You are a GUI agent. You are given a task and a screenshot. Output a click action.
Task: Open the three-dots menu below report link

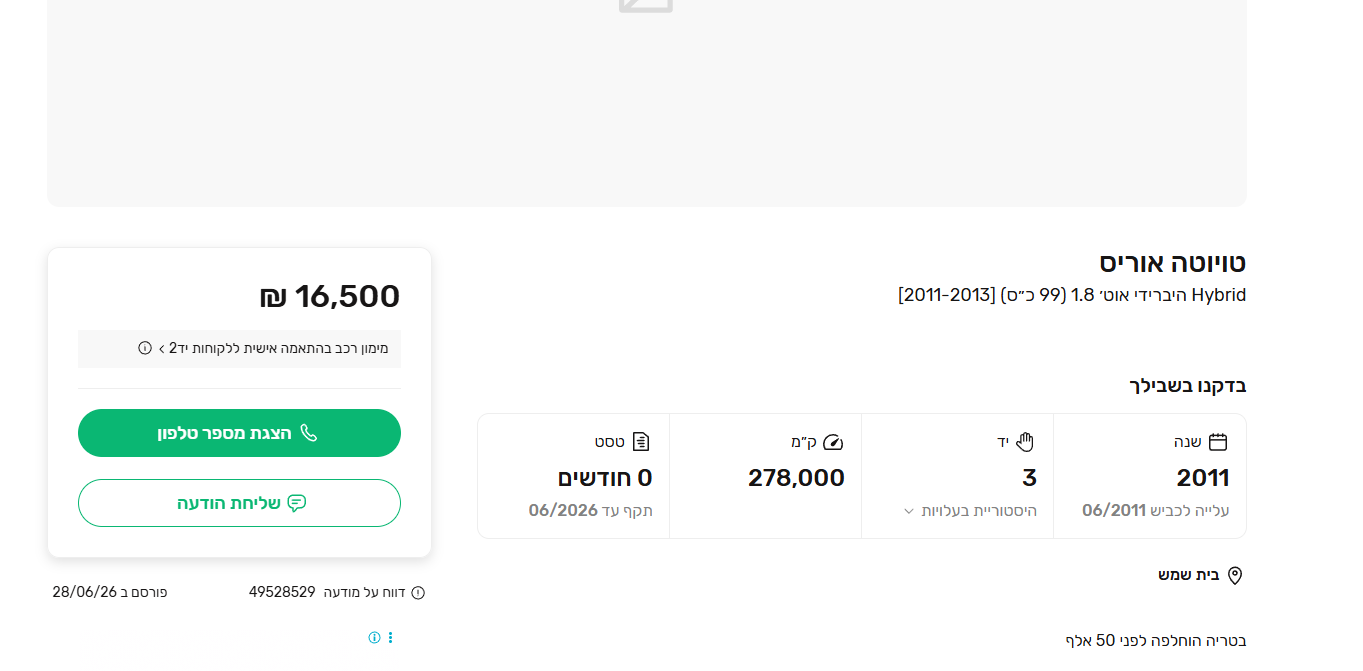(391, 637)
